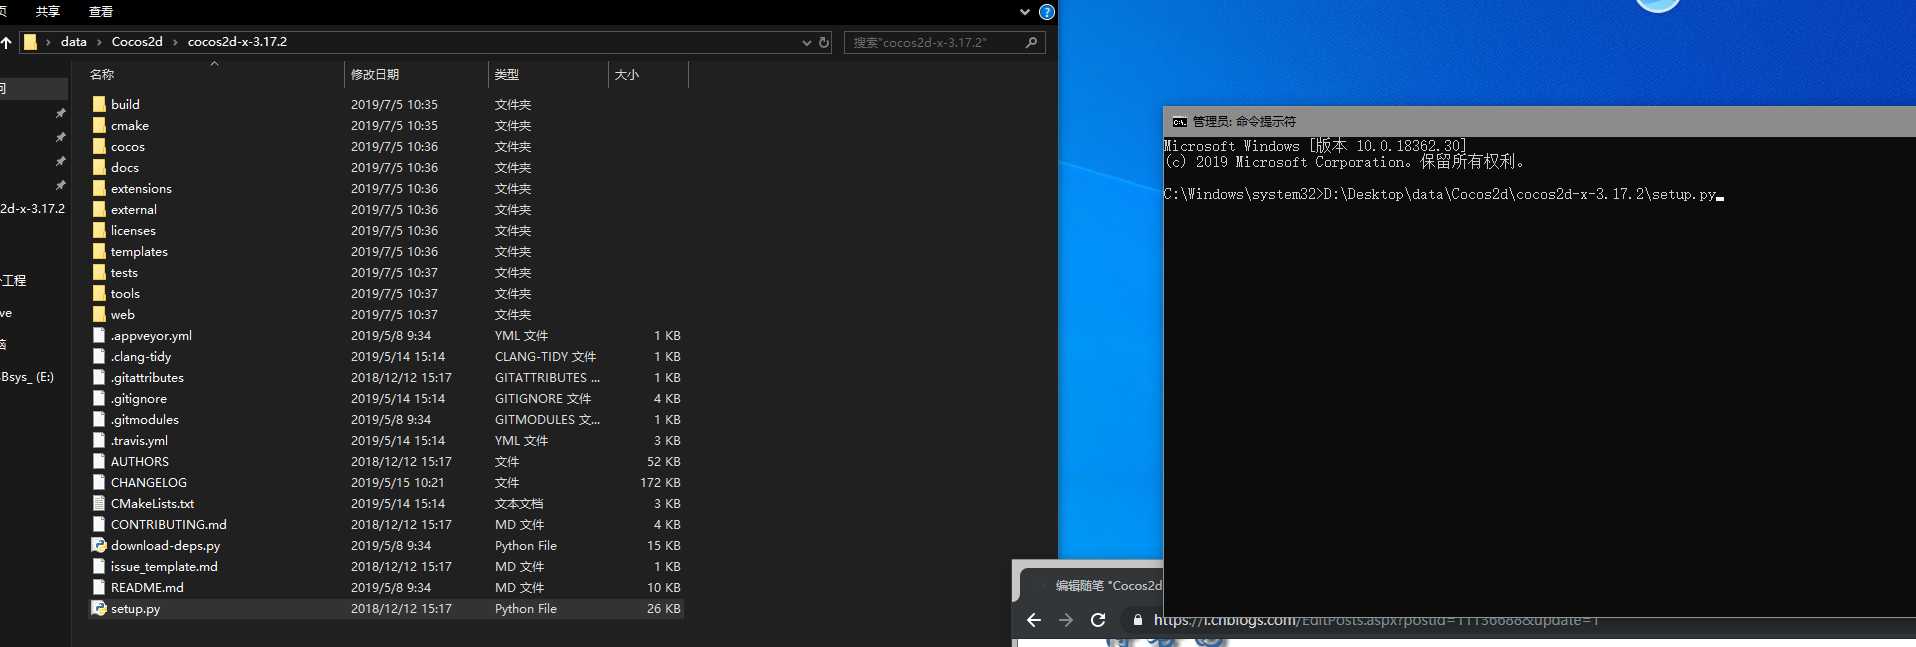Click the browser address lock icon
Image resolution: width=1916 pixels, height=647 pixels.
[1137, 620]
